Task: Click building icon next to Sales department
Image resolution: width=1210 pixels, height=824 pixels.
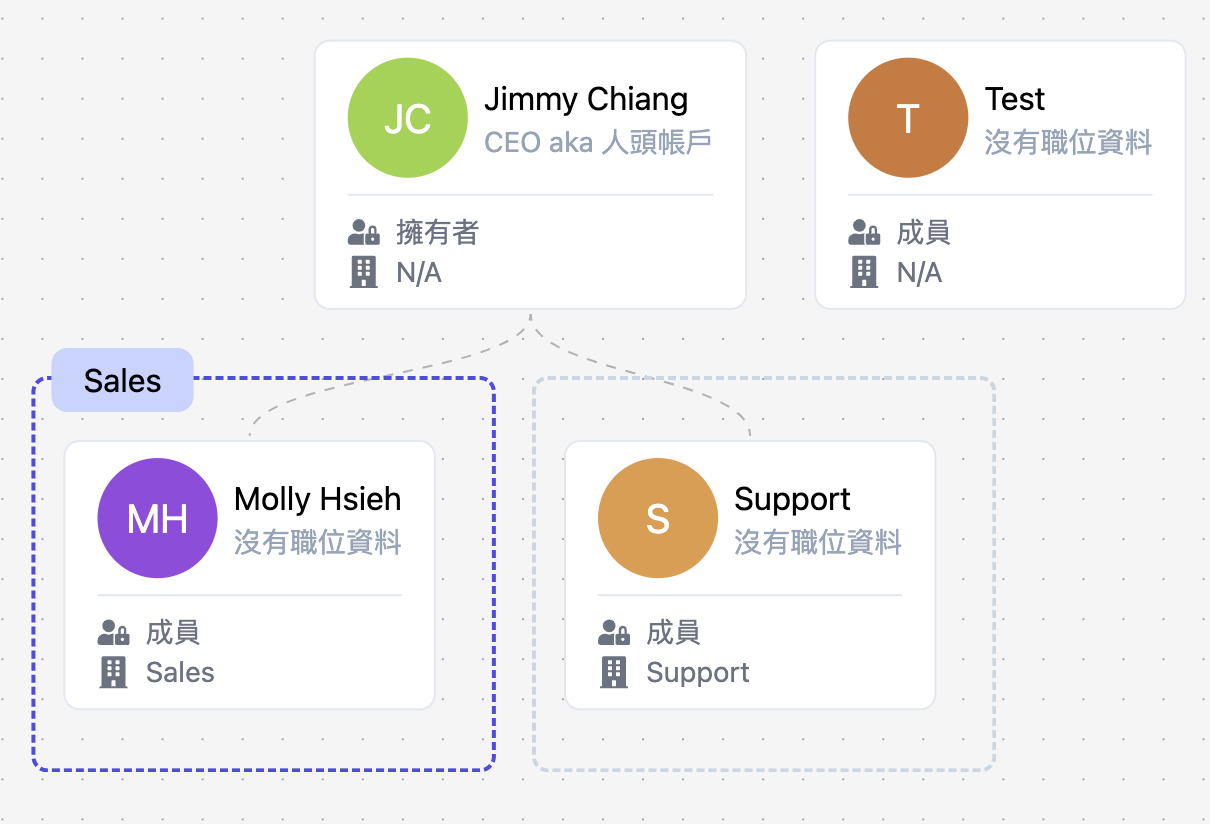Action: pos(113,672)
